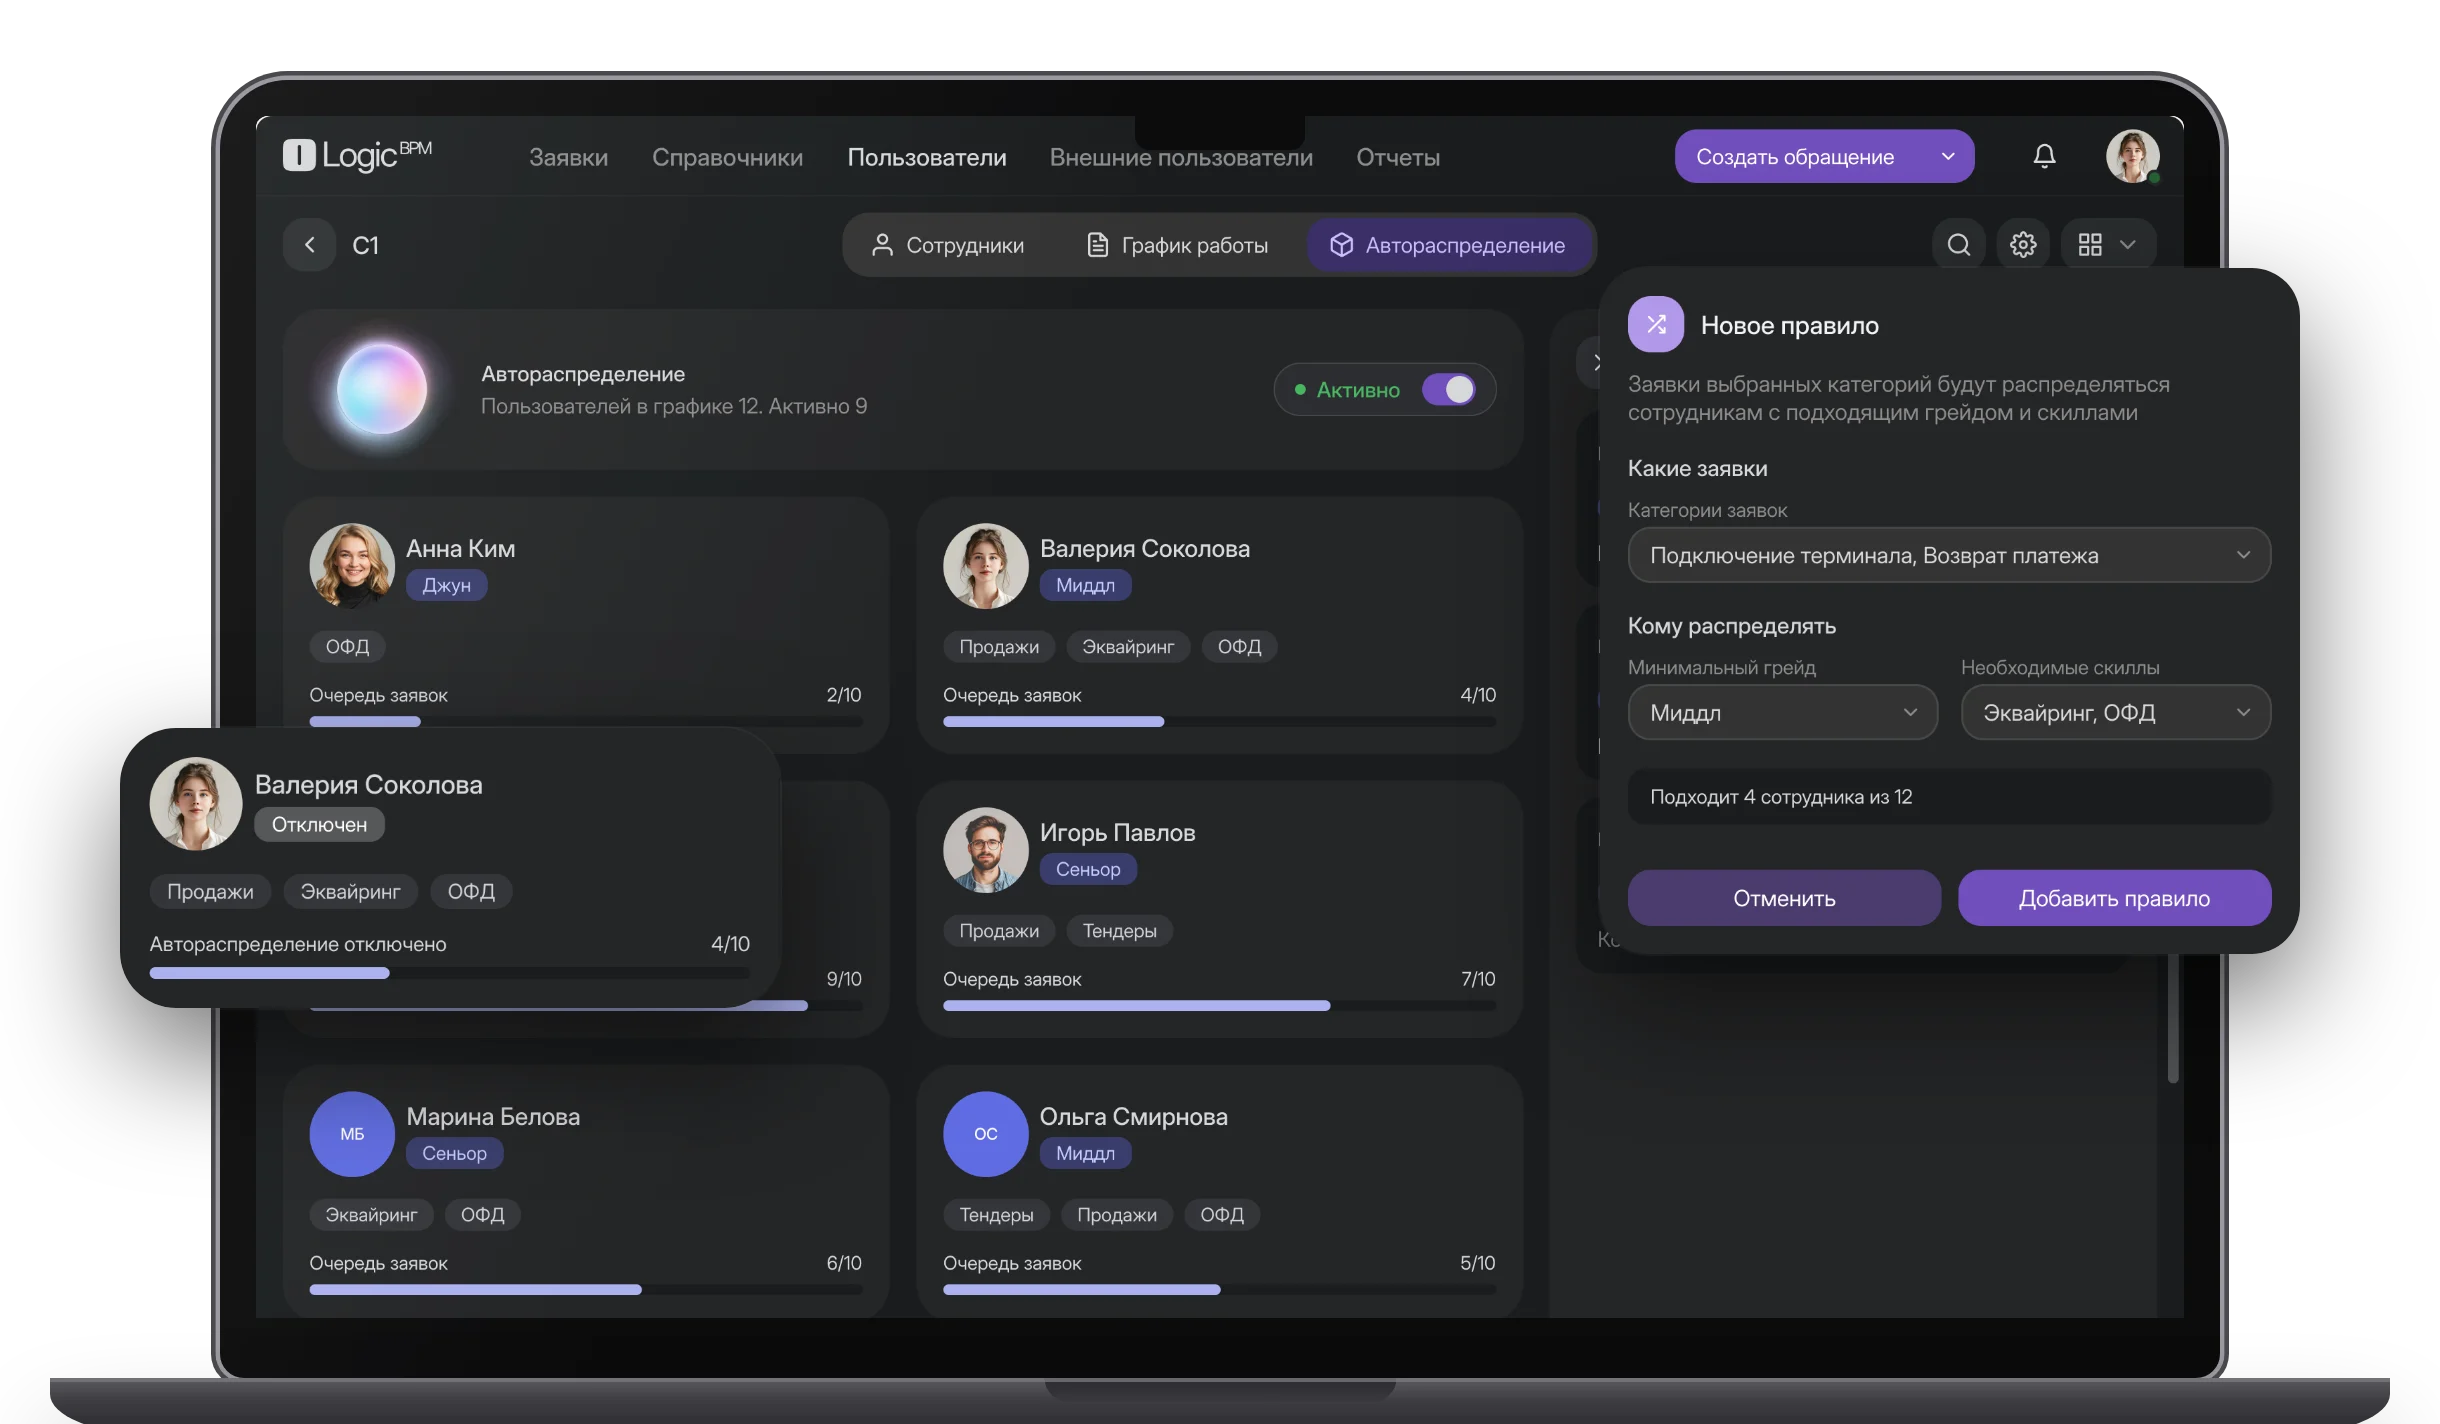2440x1424 pixels.
Task: Toggle the Активно auto-distribution switch
Action: click(x=1449, y=389)
